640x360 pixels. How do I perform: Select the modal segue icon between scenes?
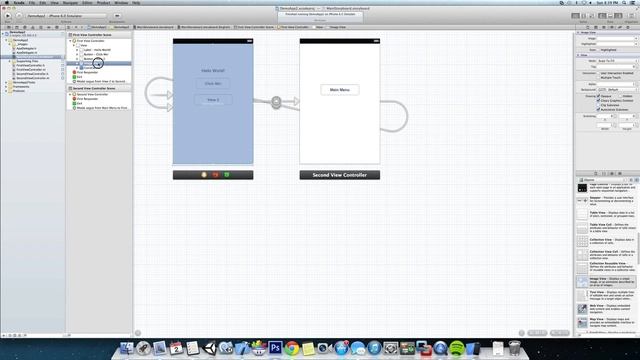276,102
